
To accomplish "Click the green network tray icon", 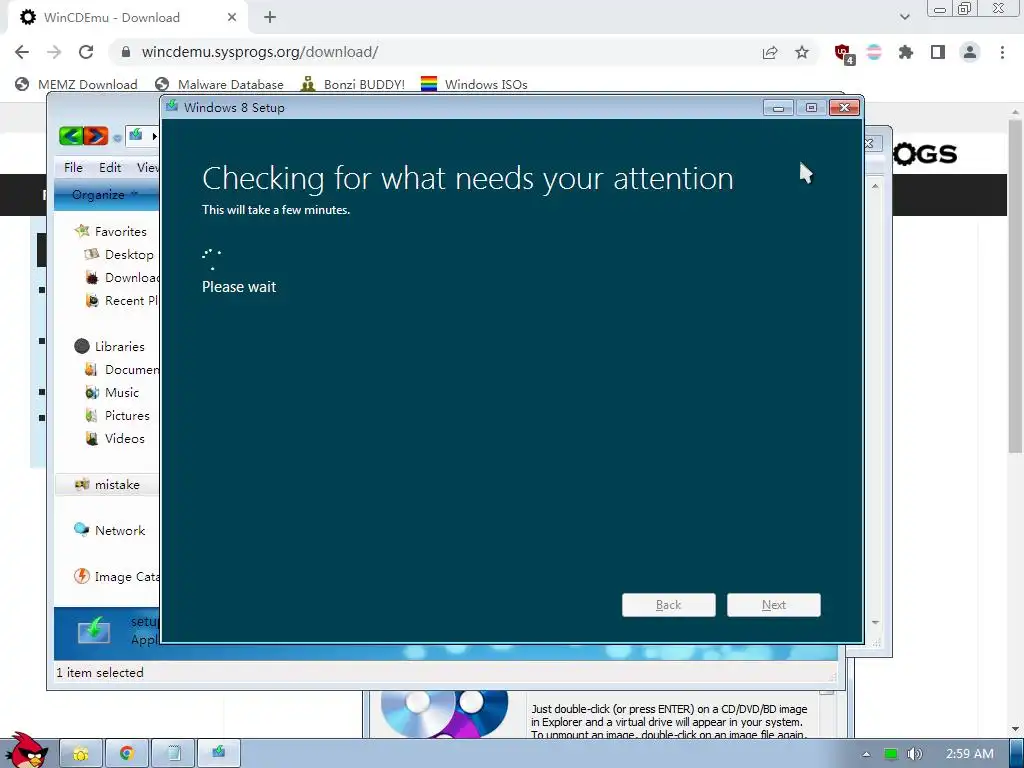I will click(x=890, y=754).
